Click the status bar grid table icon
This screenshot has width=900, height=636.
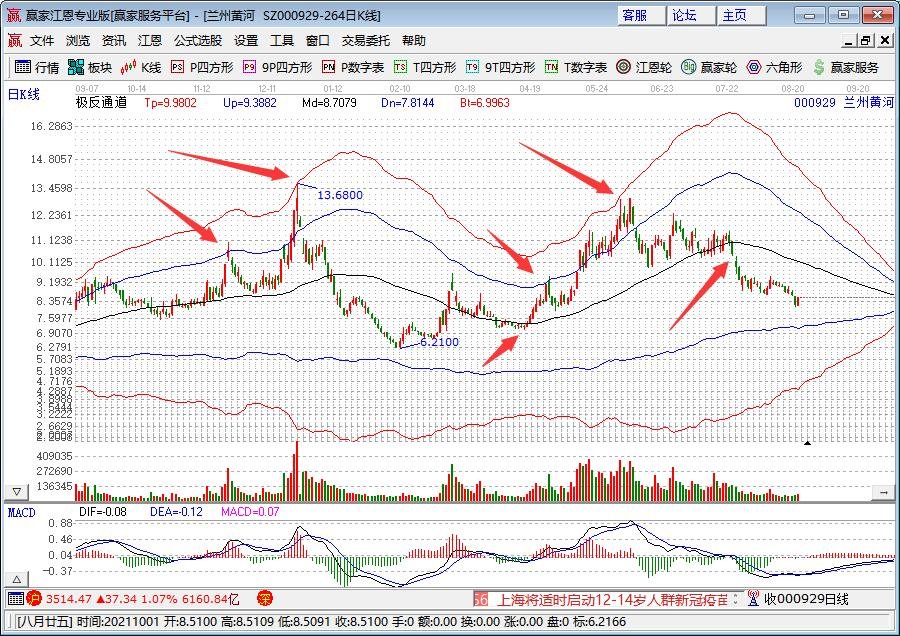[x=16, y=599]
